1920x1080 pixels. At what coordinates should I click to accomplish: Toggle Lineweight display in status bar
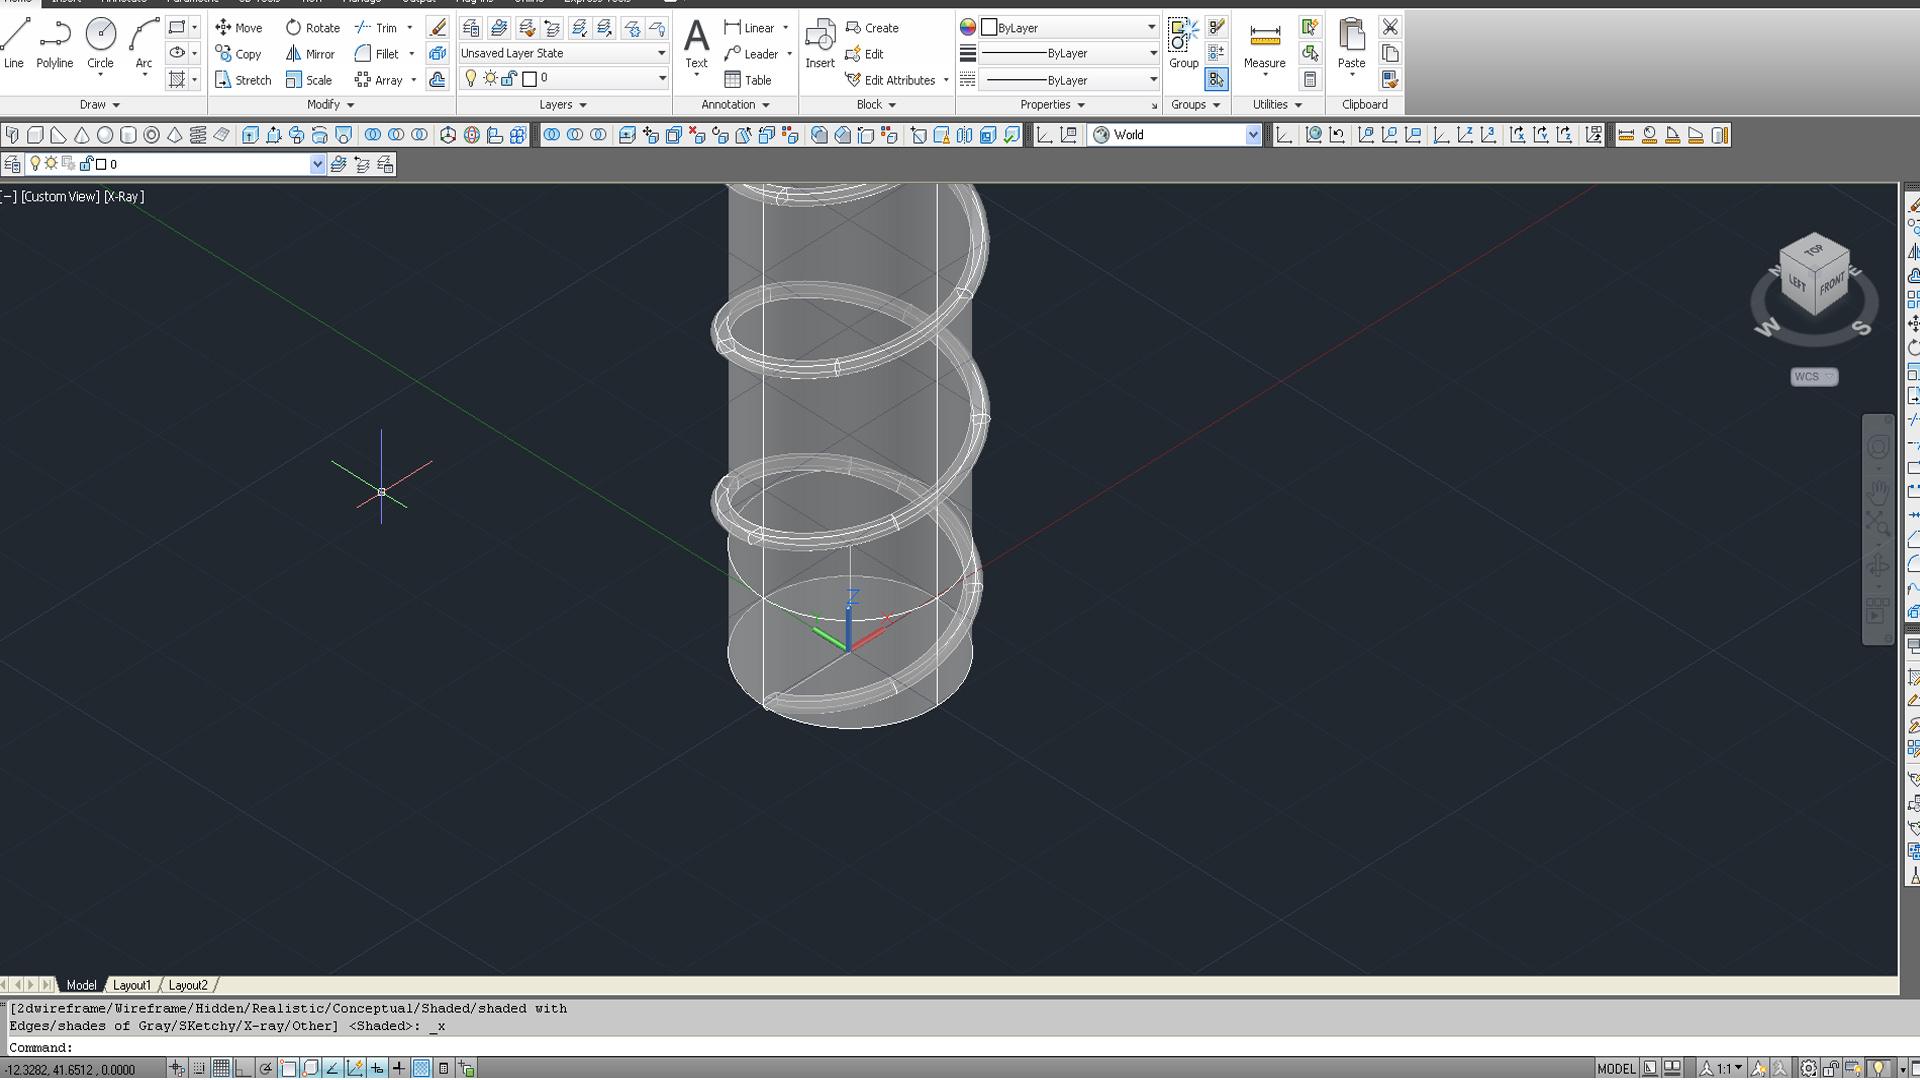point(399,1068)
